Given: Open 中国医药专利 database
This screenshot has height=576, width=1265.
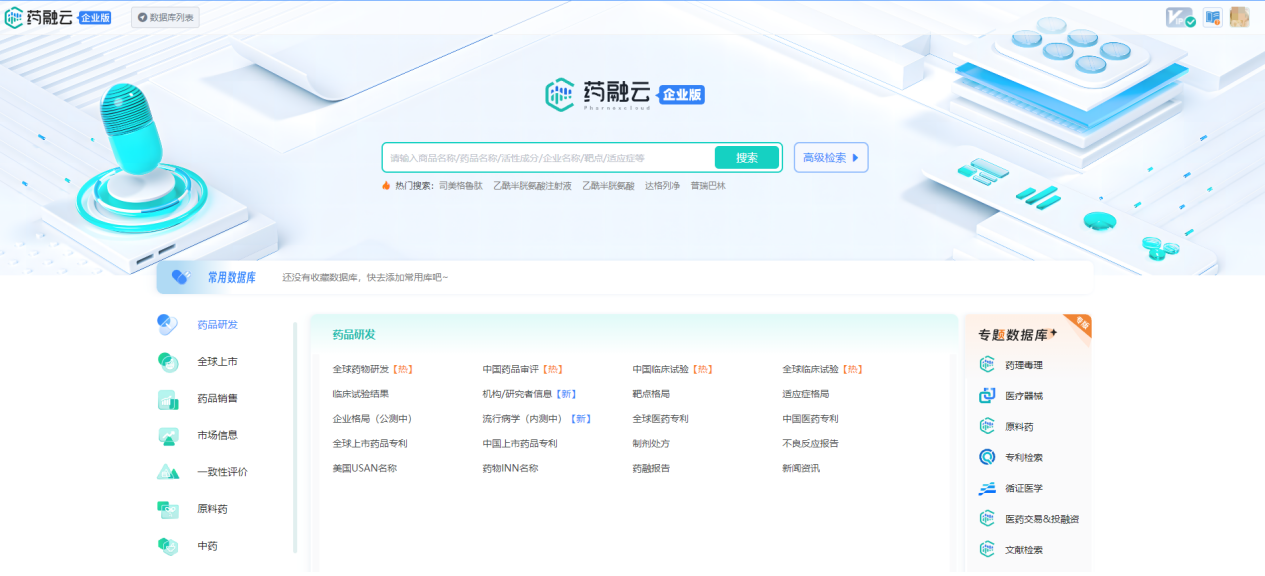Looking at the screenshot, I should coord(810,419).
